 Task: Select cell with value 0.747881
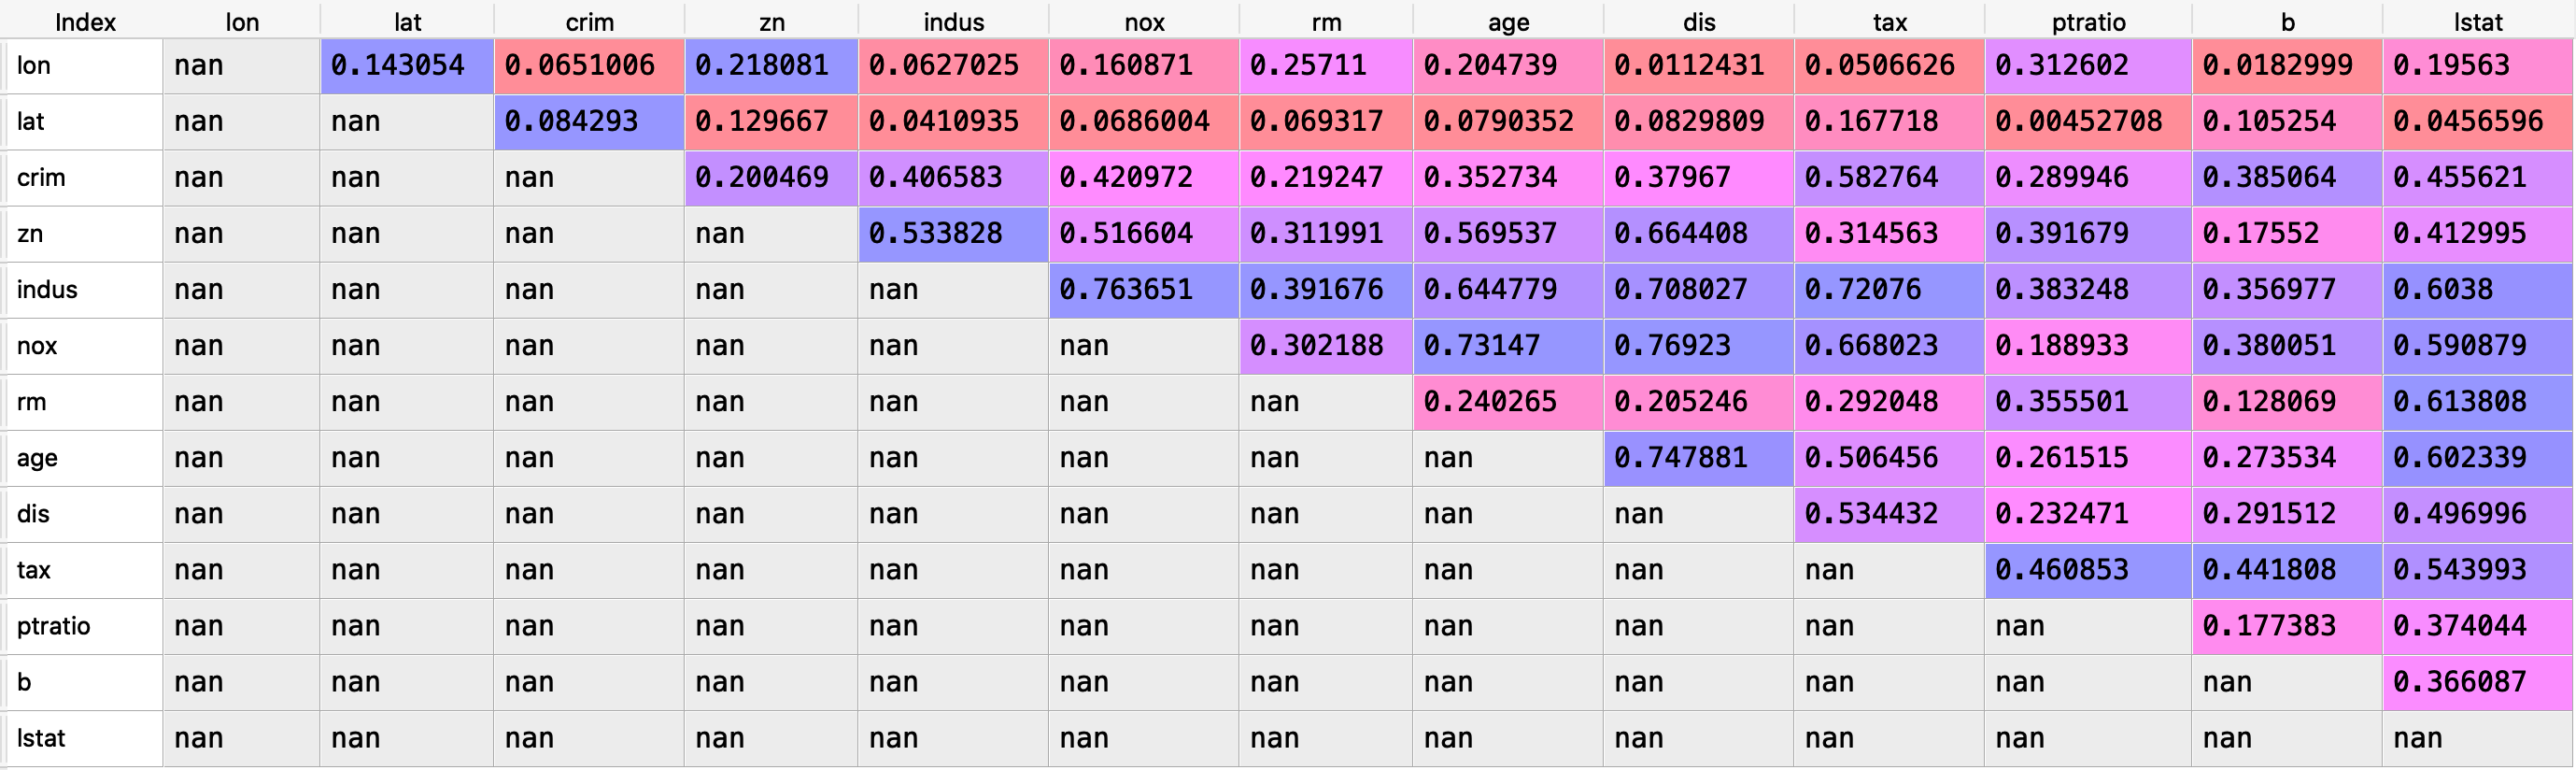1699,458
